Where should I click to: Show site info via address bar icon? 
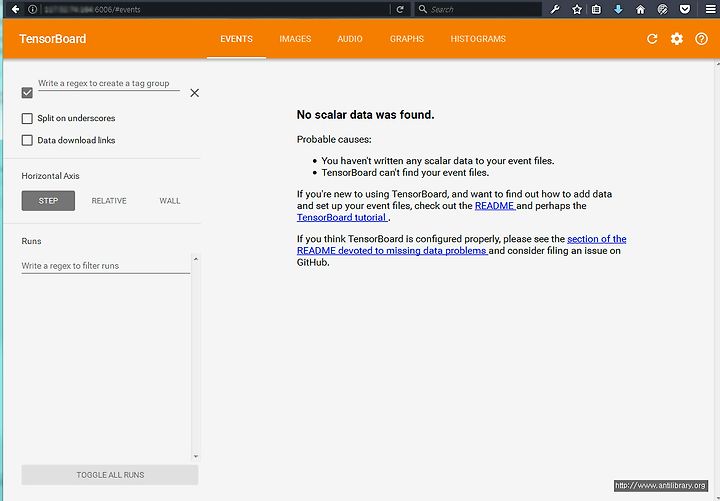click(32, 9)
